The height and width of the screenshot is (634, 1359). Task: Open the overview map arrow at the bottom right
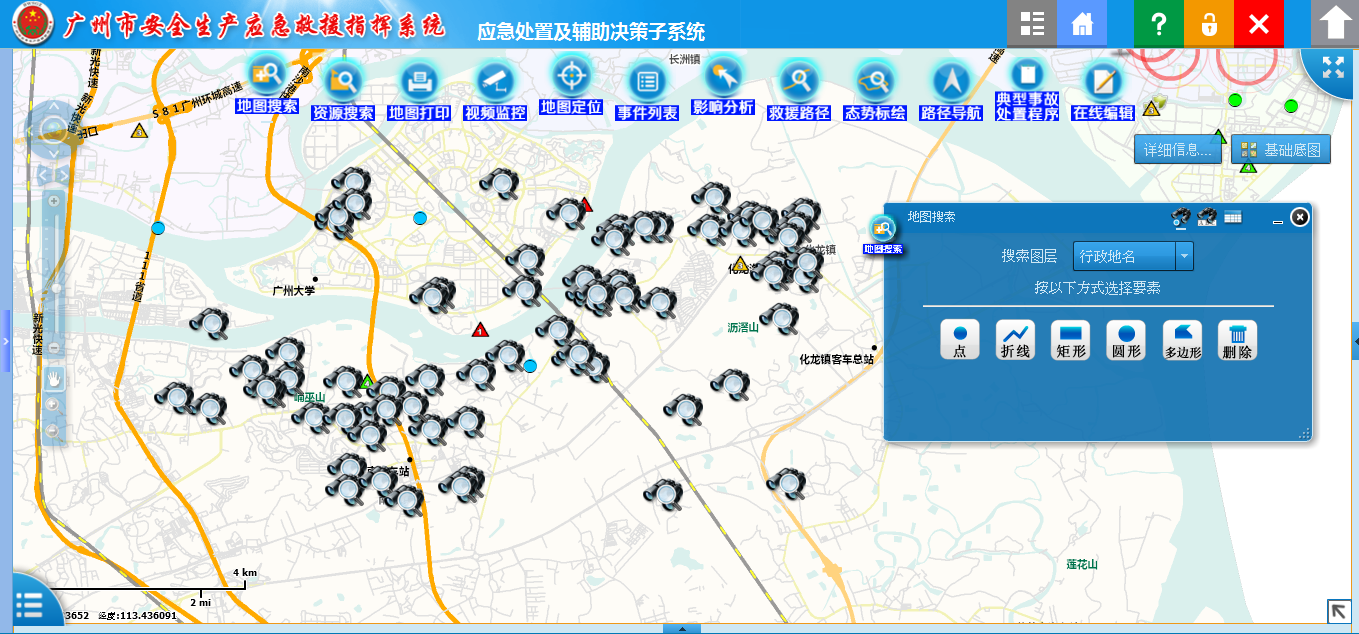pyautogui.click(x=1338, y=611)
